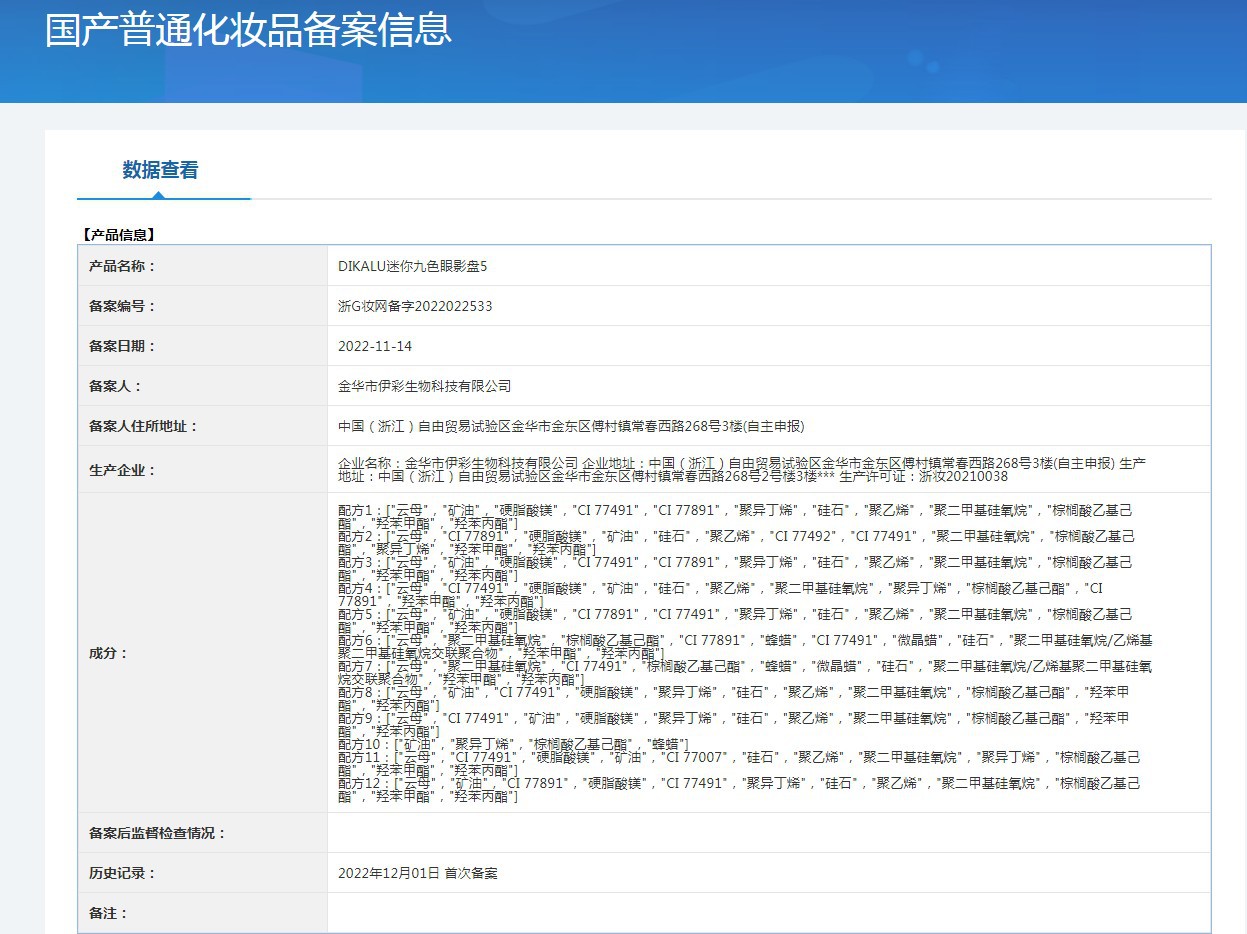Select the 配方1 ingredient line

click(736, 516)
